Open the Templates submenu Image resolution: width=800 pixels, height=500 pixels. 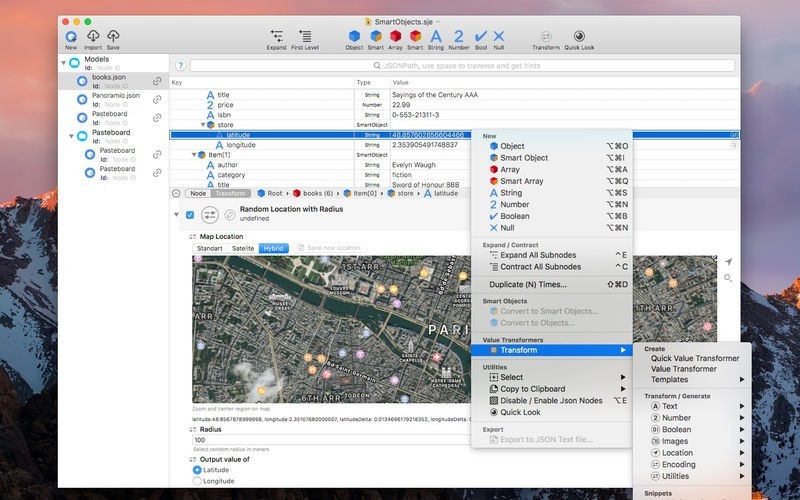coord(692,380)
